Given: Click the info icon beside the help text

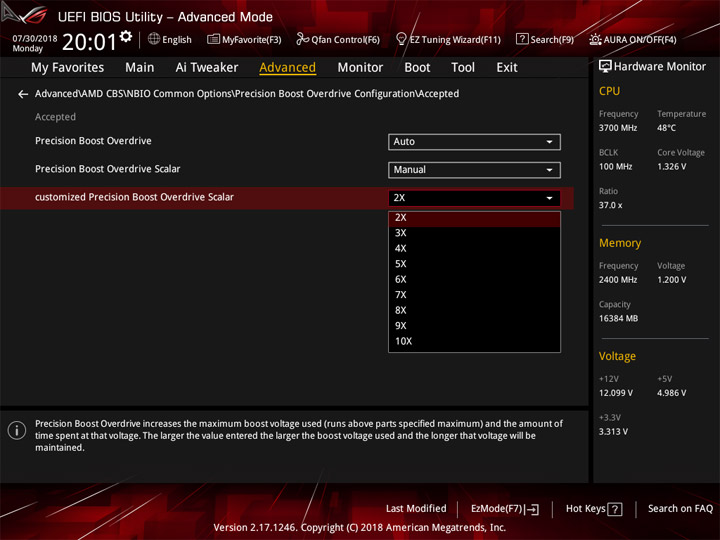Looking at the screenshot, I should pos(17,431).
